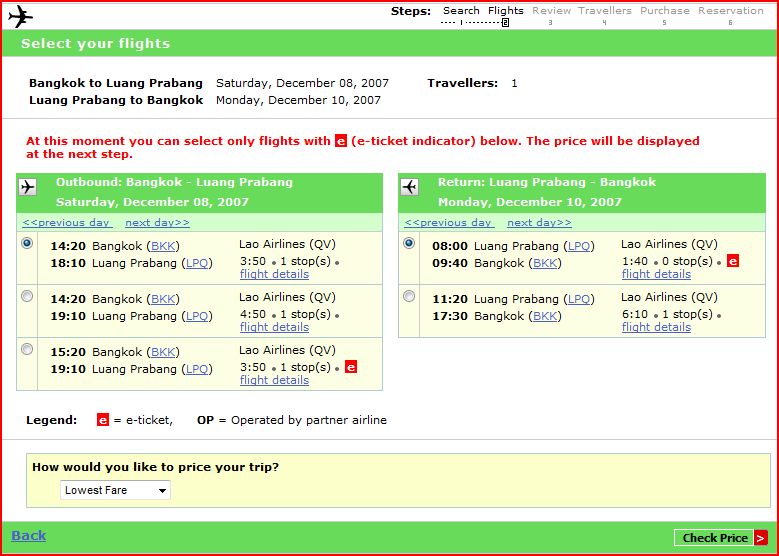Go to the Flights step
779x556 pixels.
[x=505, y=11]
